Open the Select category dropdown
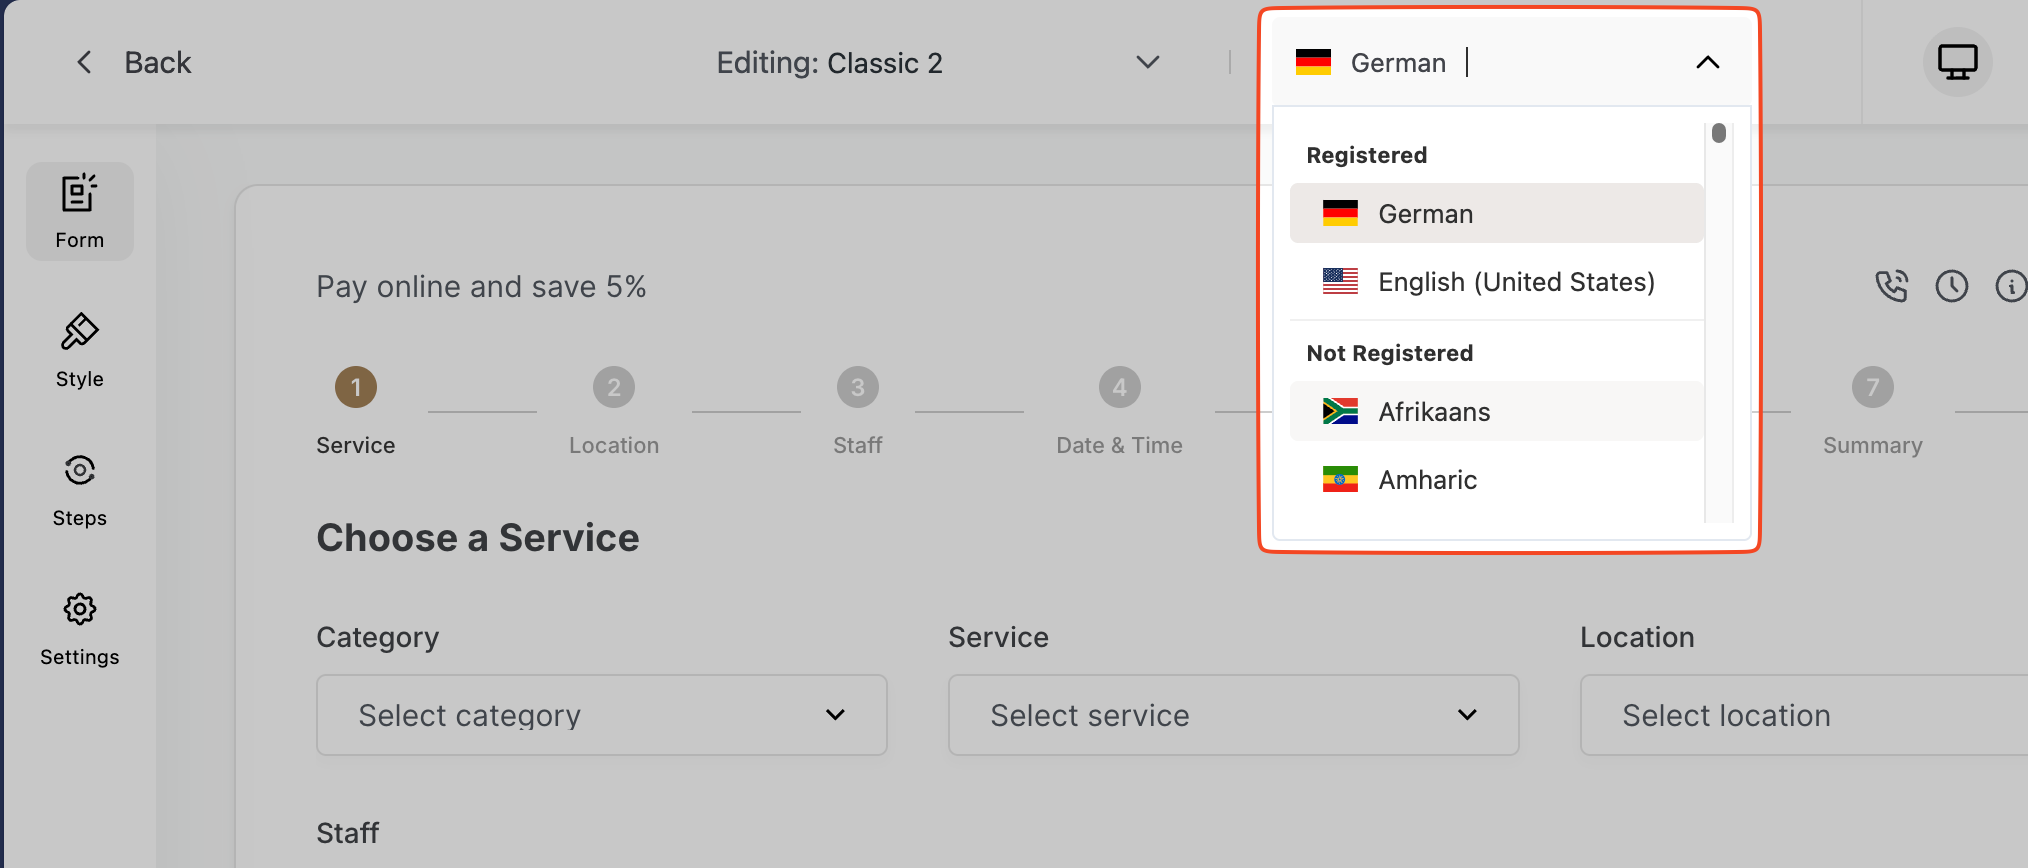 click(x=602, y=715)
